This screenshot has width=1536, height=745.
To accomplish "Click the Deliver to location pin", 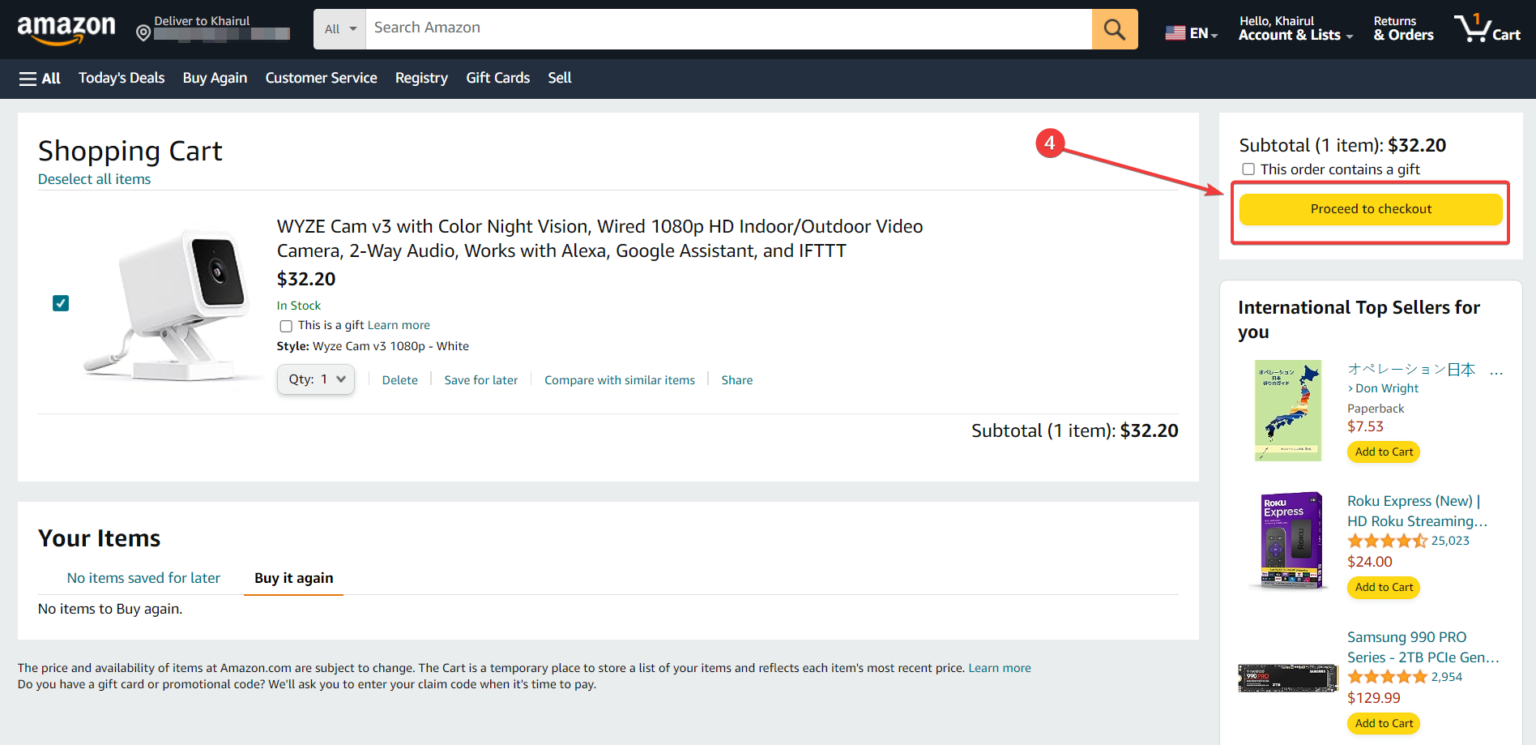I will [x=143, y=33].
